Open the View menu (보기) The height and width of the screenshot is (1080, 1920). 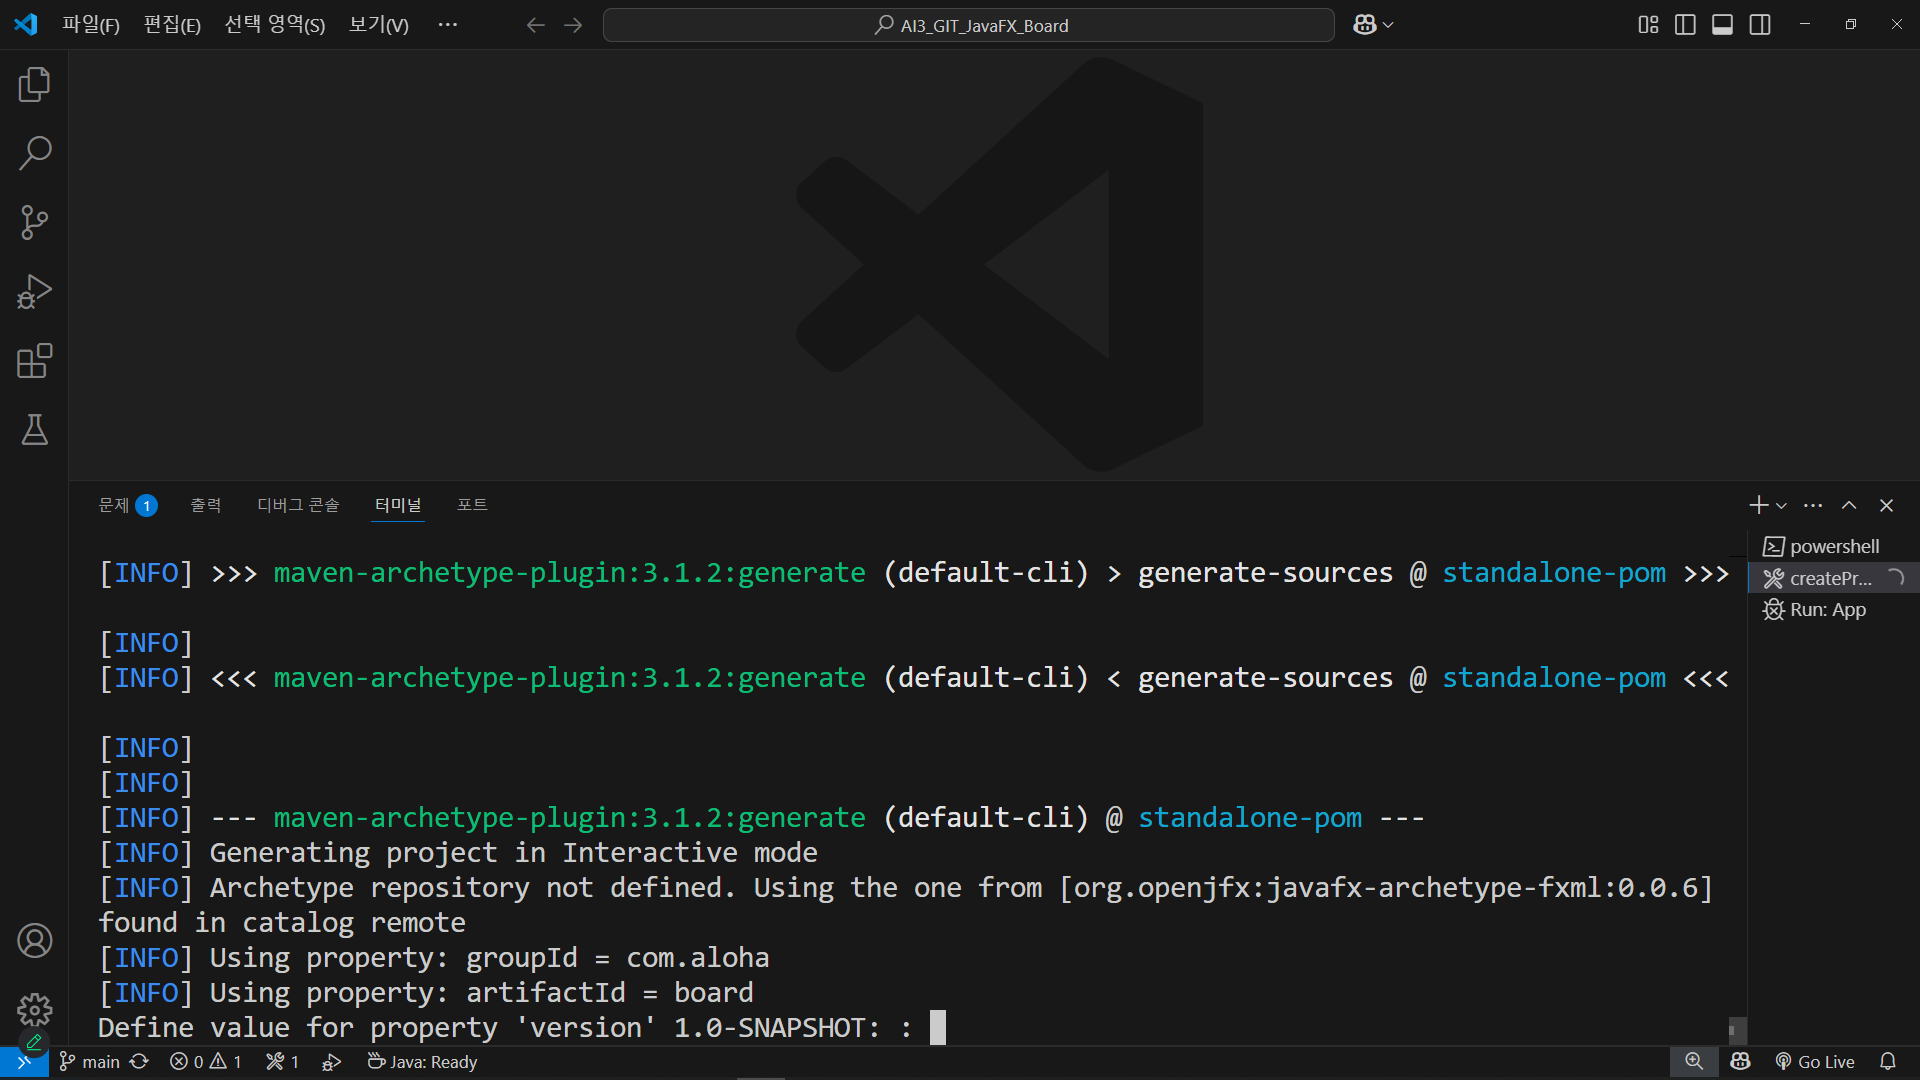[378, 25]
